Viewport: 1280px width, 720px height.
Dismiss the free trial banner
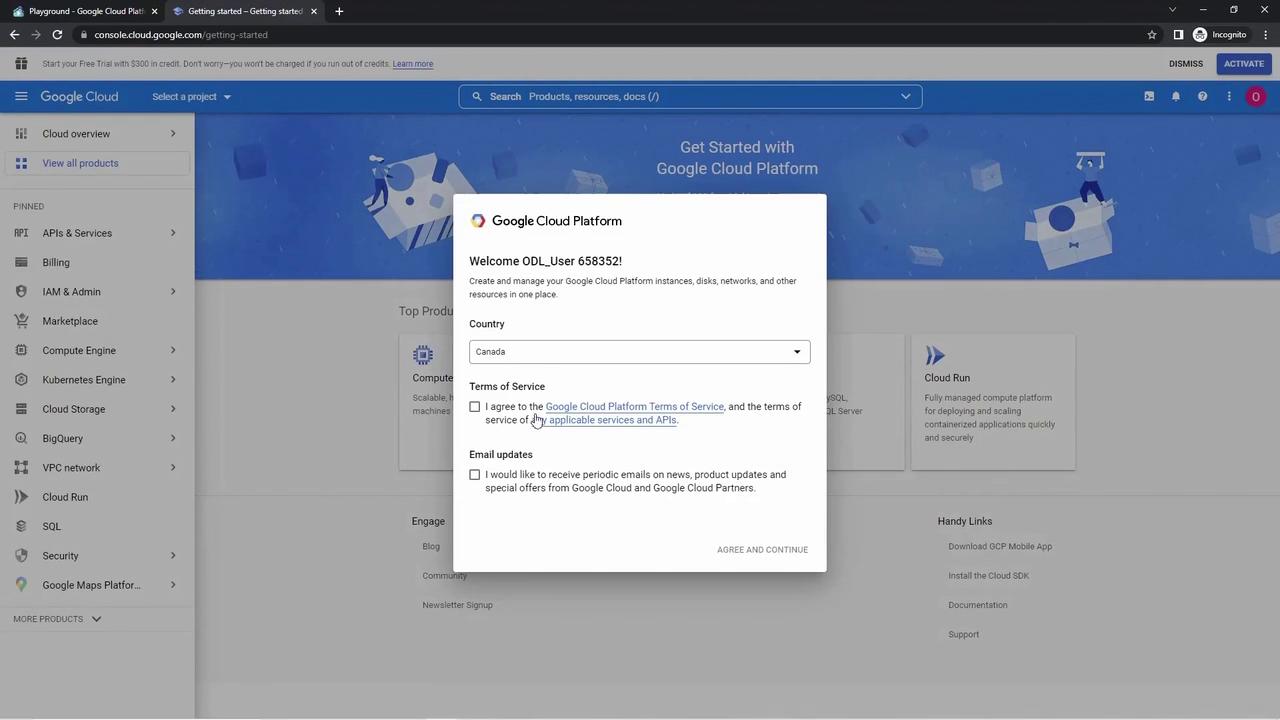click(x=1186, y=63)
